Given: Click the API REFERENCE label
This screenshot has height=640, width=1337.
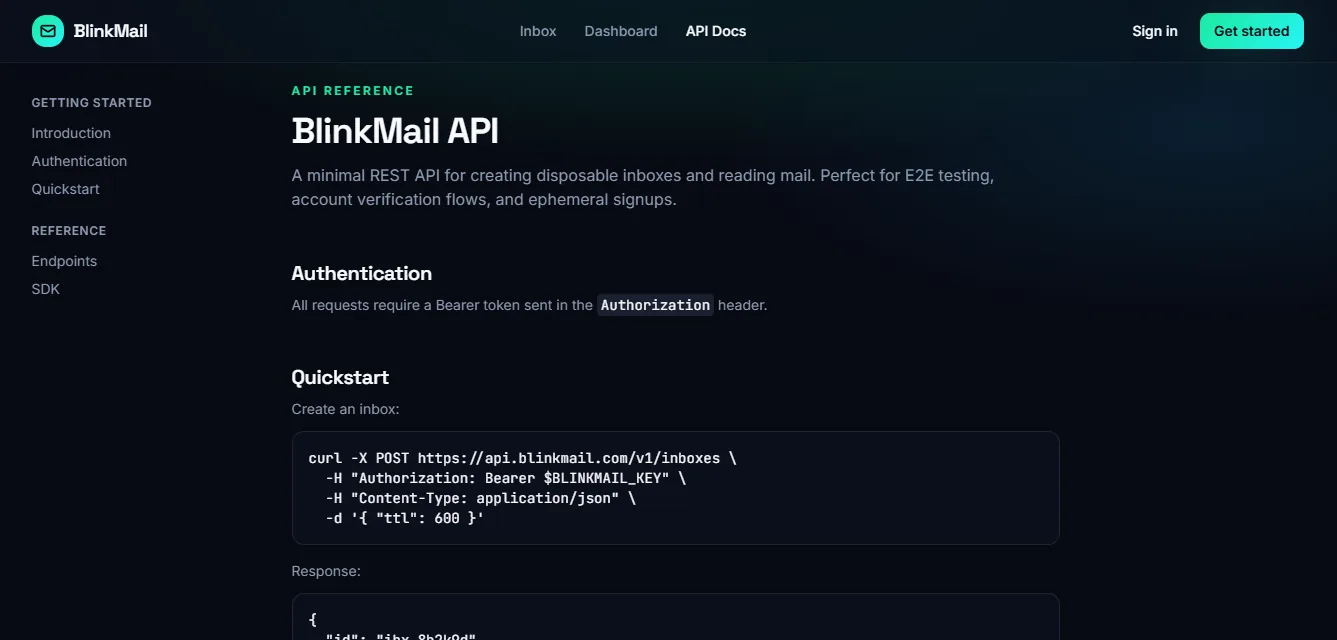Looking at the screenshot, I should click(x=353, y=91).
